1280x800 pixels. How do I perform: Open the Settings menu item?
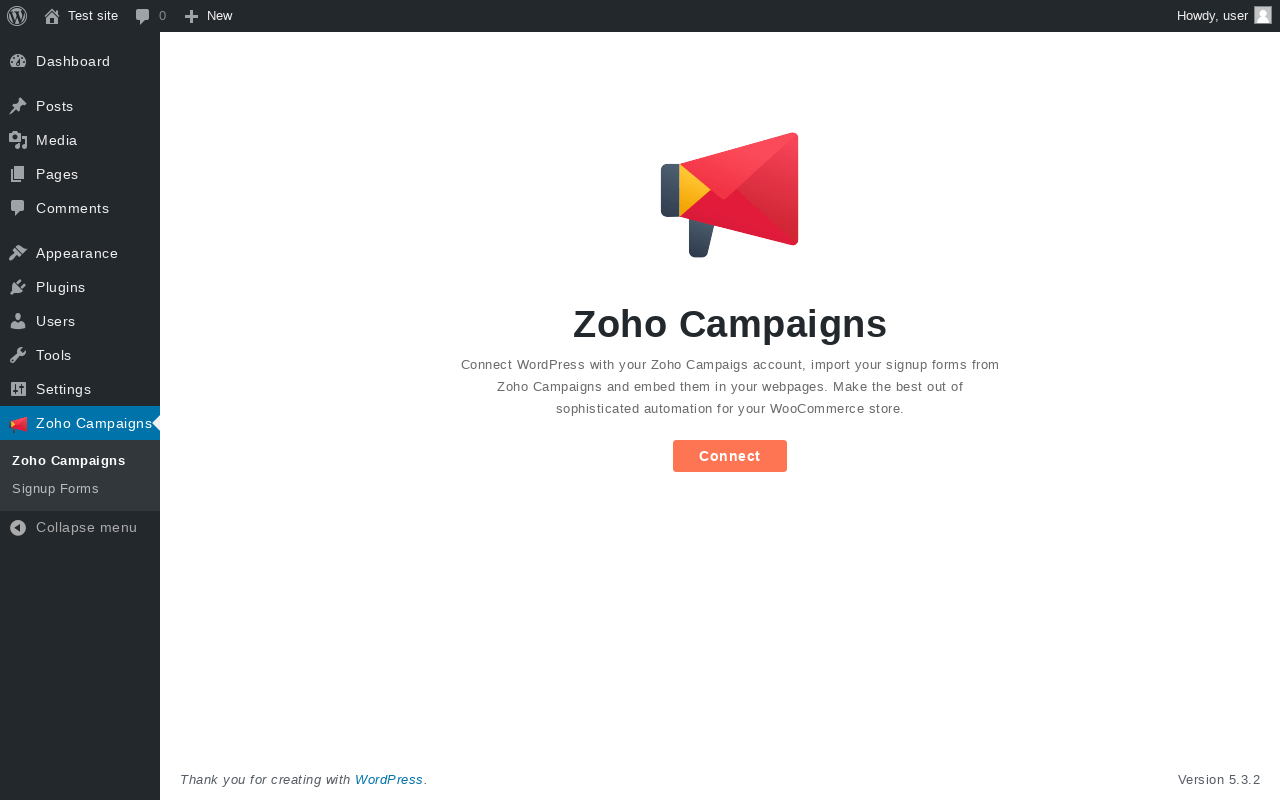[80, 389]
